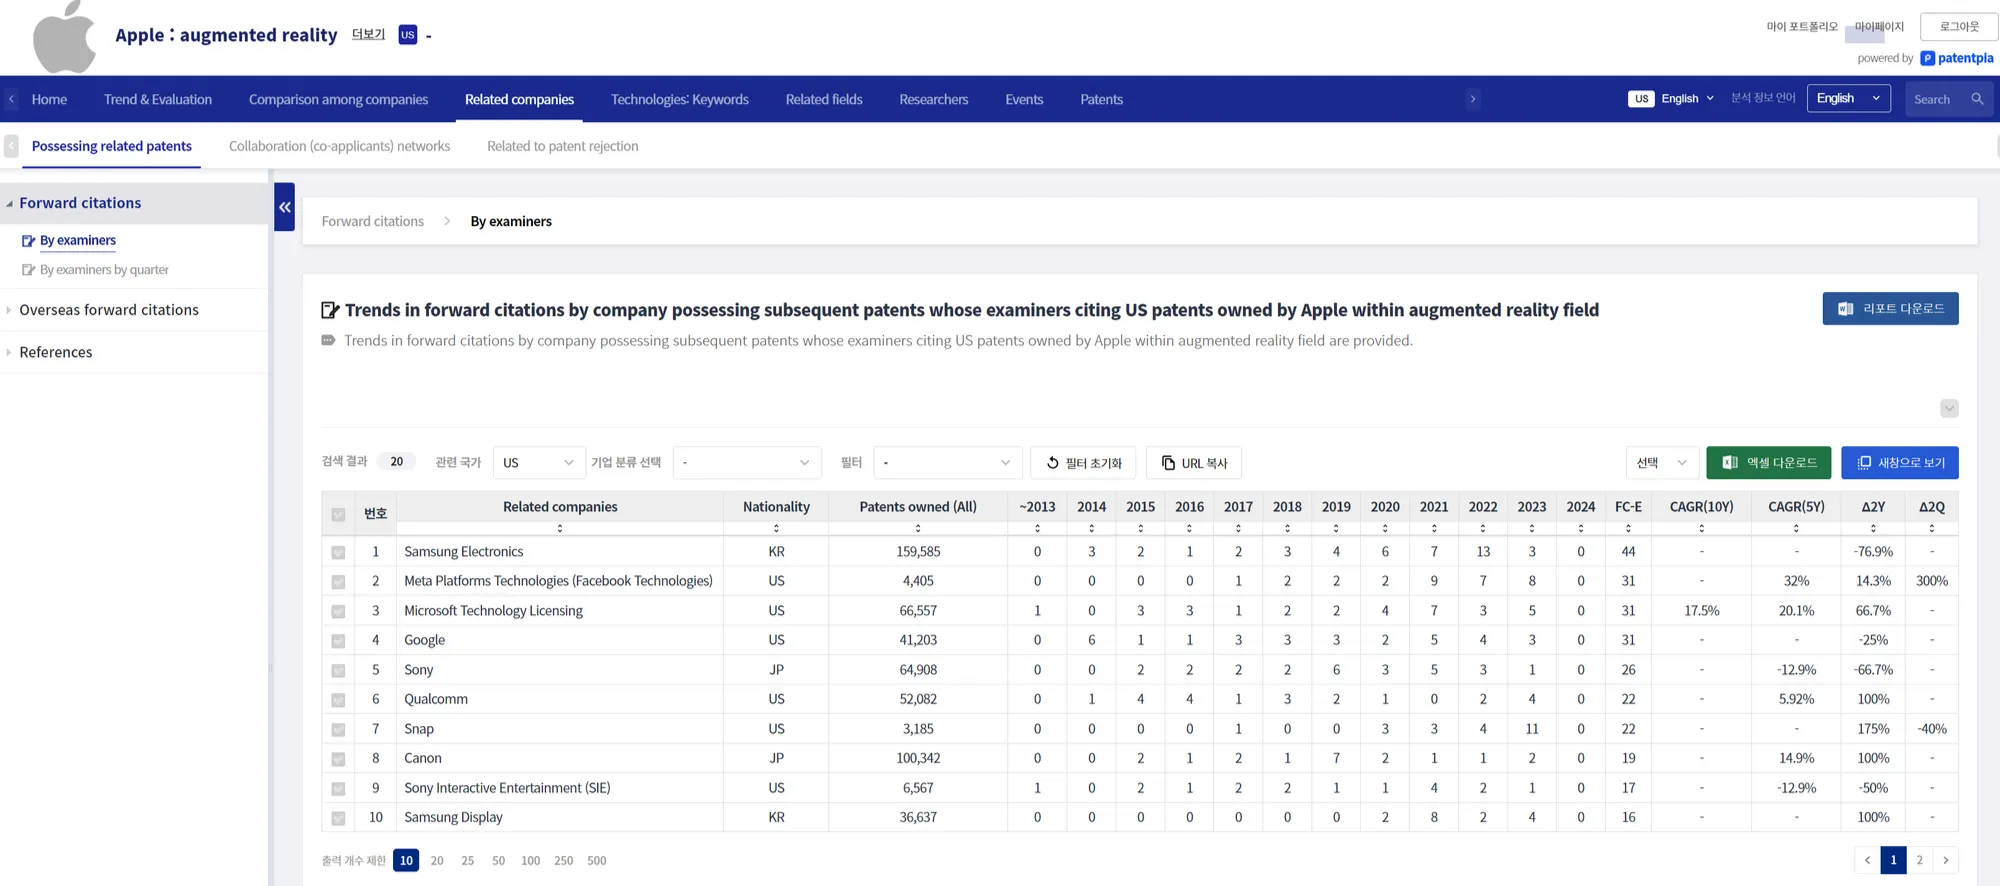Open Collaboration (co-applicants) networks tab
Viewport: 2000px width, 886px height.
click(x=339, y=146)
